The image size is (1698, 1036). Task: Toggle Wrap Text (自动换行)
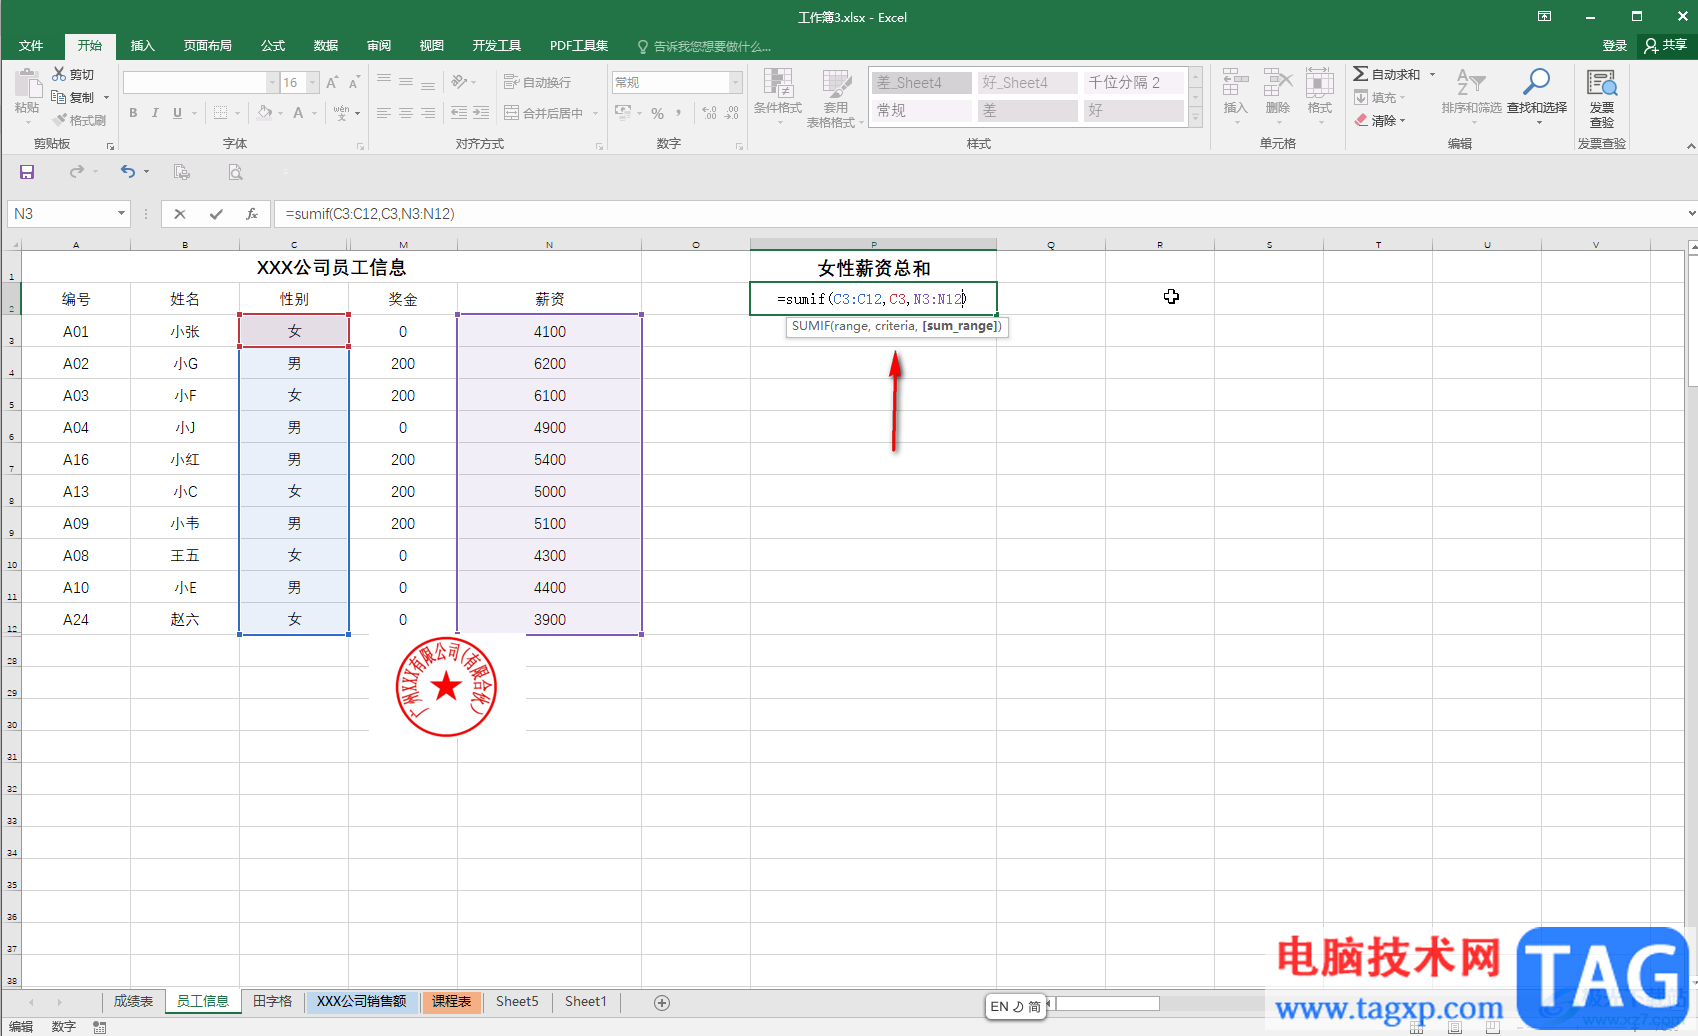click(x=537, y=82)
